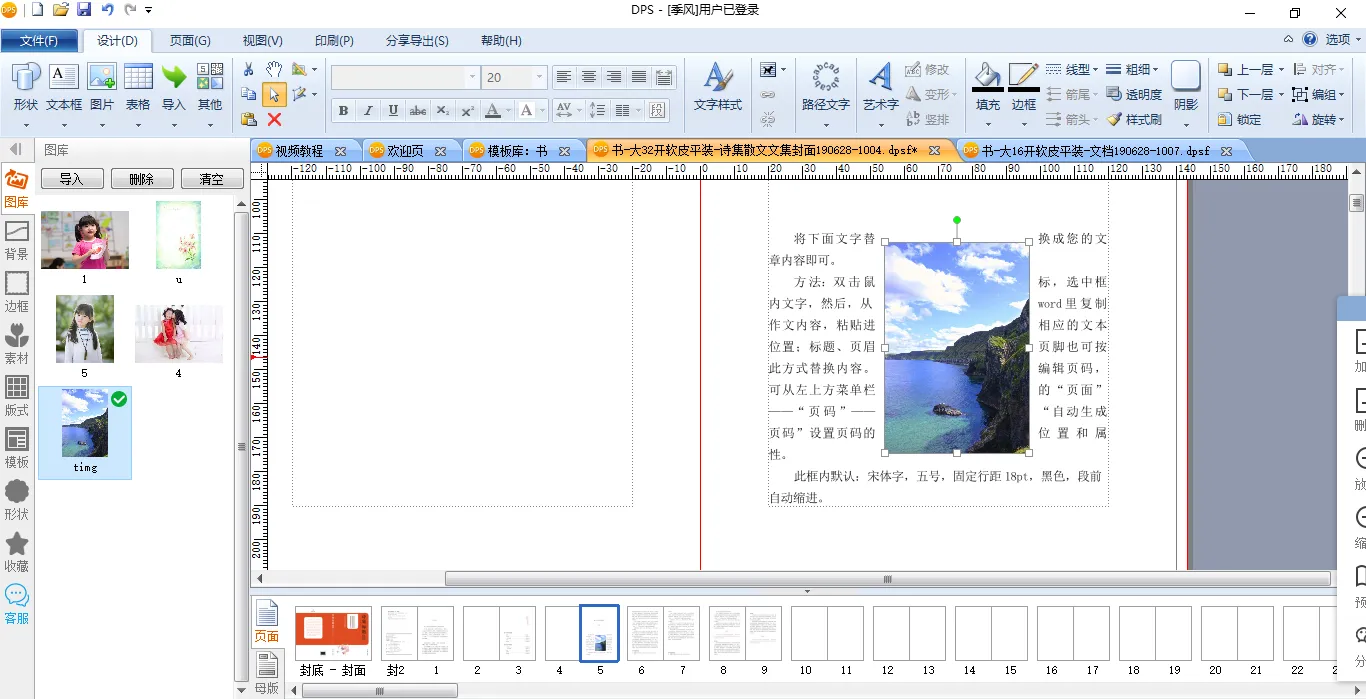Select the 样式刷 style brush tool
Screen dimensions: 1366x699
(1134, 120)
